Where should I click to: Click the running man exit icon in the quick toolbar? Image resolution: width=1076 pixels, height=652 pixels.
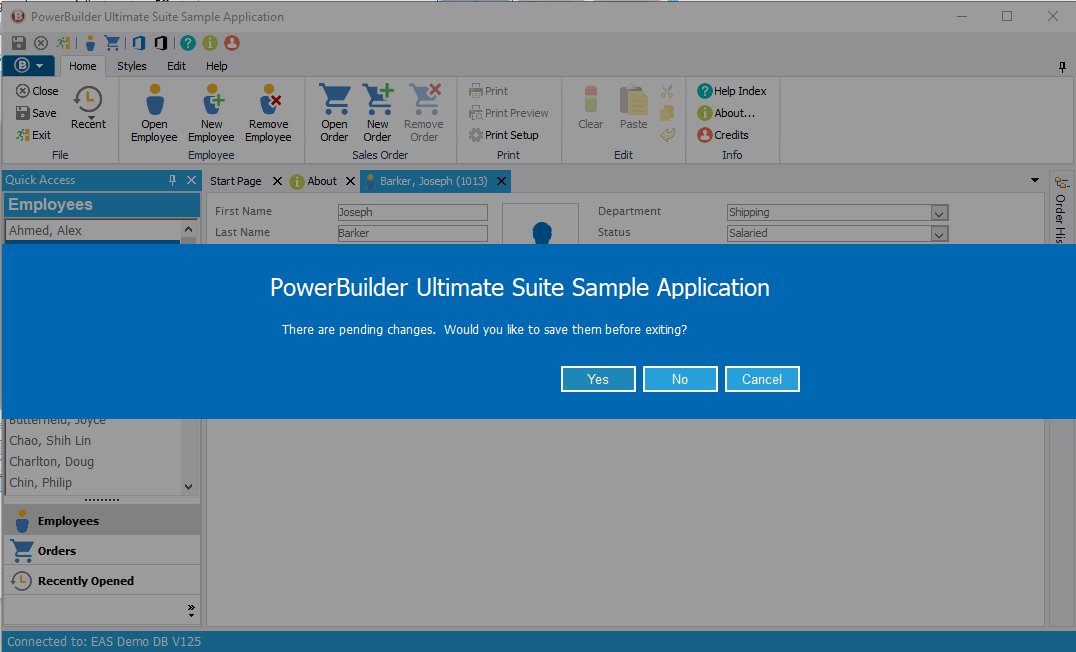point(63,43)
